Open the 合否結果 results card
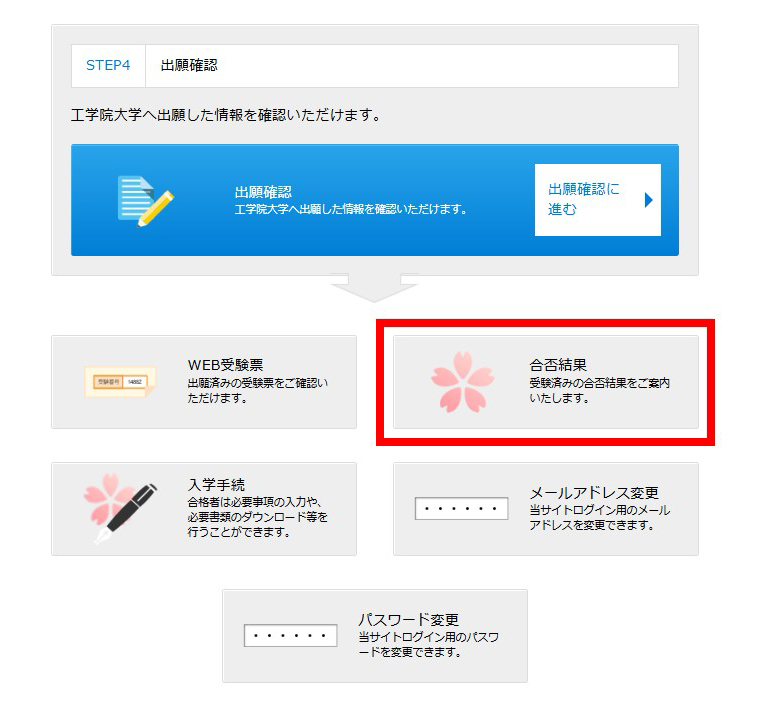Screen dimensions: 760x720 (x=546, y=382)
